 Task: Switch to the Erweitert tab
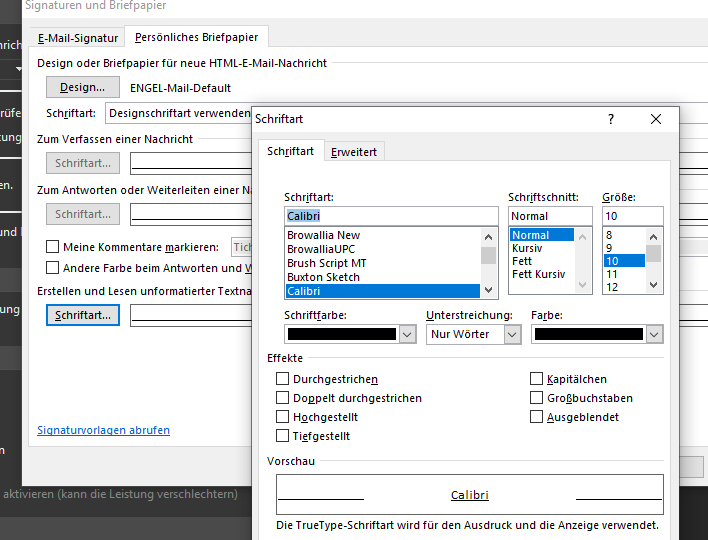pyautogui.click(x=354, y=152)
